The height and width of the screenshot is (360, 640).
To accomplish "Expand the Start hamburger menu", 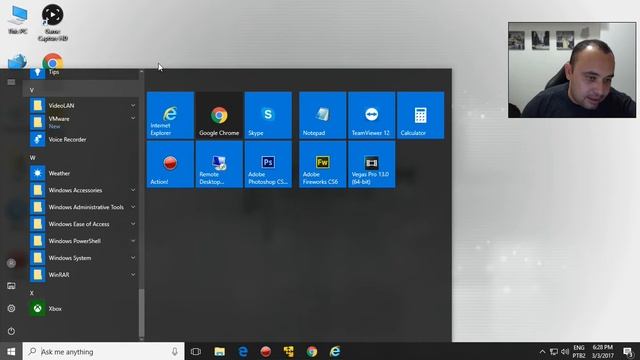I will click(x=11, y=82).
